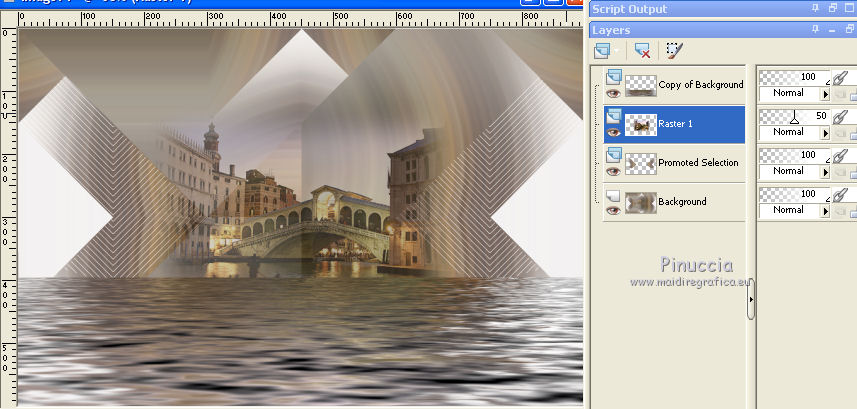Open blend mode dropdown for Raster 1

(x=825, y=132)
